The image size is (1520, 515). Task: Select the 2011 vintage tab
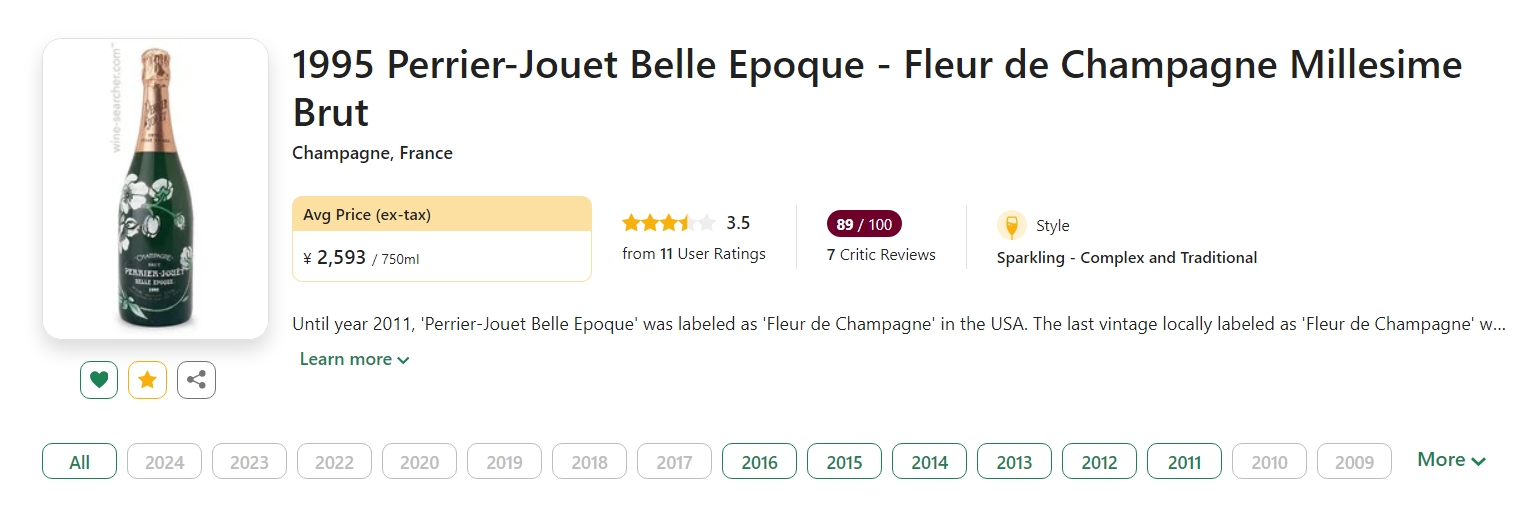1184,462
